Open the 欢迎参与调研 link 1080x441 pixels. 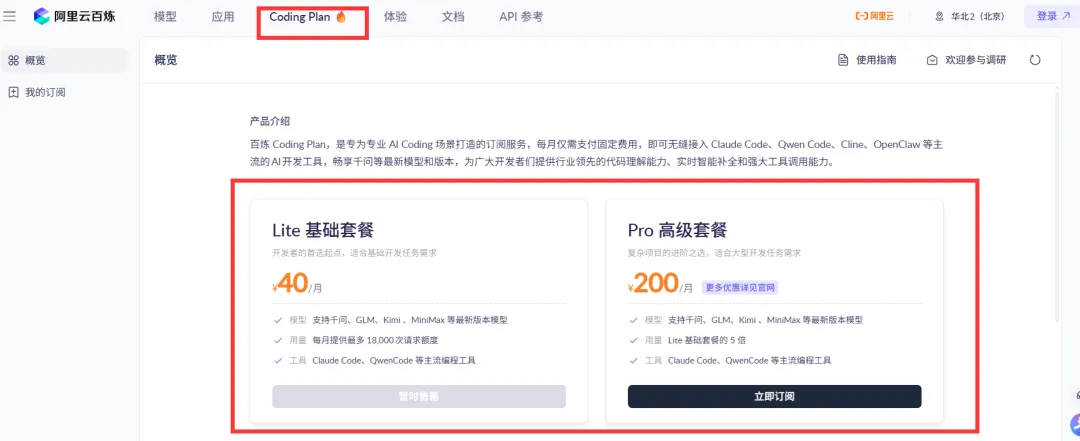click(966, 60)
